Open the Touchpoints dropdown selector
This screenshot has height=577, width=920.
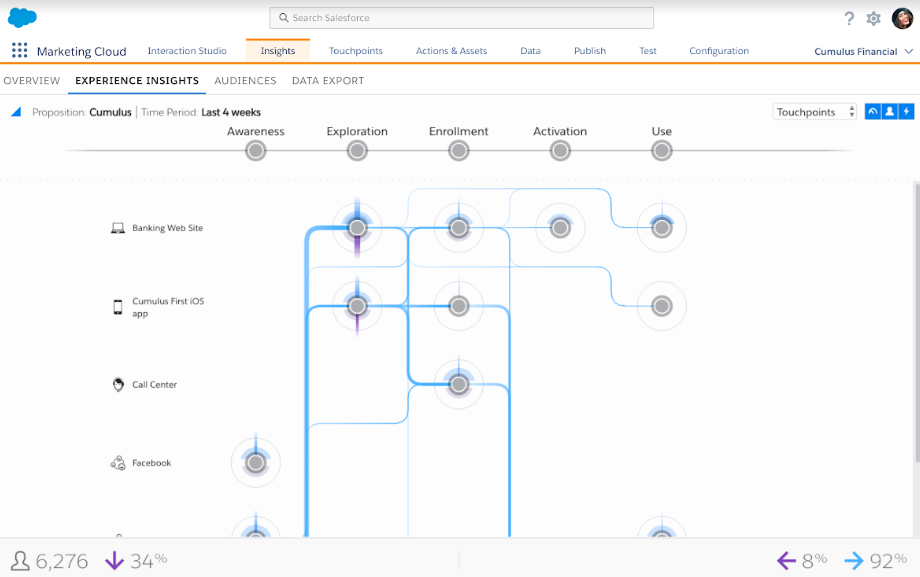pos(815,112)
